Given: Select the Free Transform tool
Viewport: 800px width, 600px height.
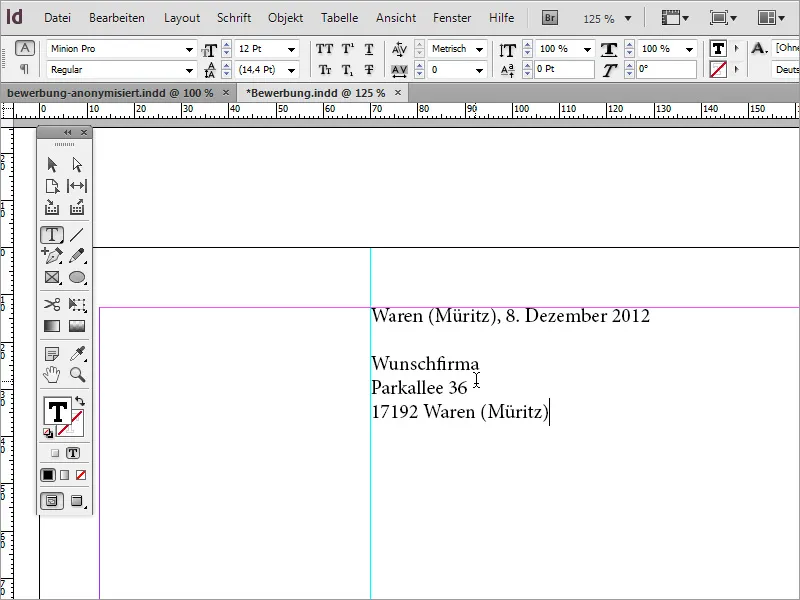Looking at the screenshot, I should pyautogui.click(x=77, y=305).
